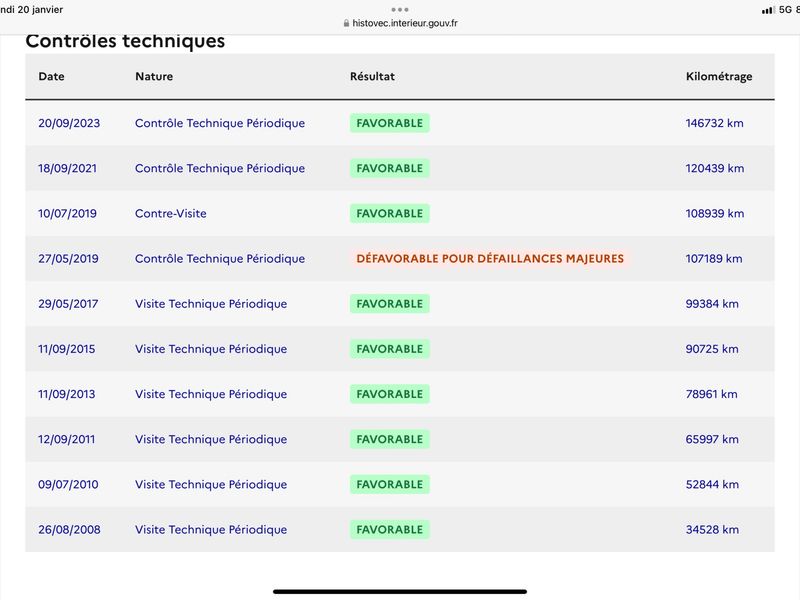800x600 pixels.
Task: Select the Date column header
Action: [x=52, y=77]
